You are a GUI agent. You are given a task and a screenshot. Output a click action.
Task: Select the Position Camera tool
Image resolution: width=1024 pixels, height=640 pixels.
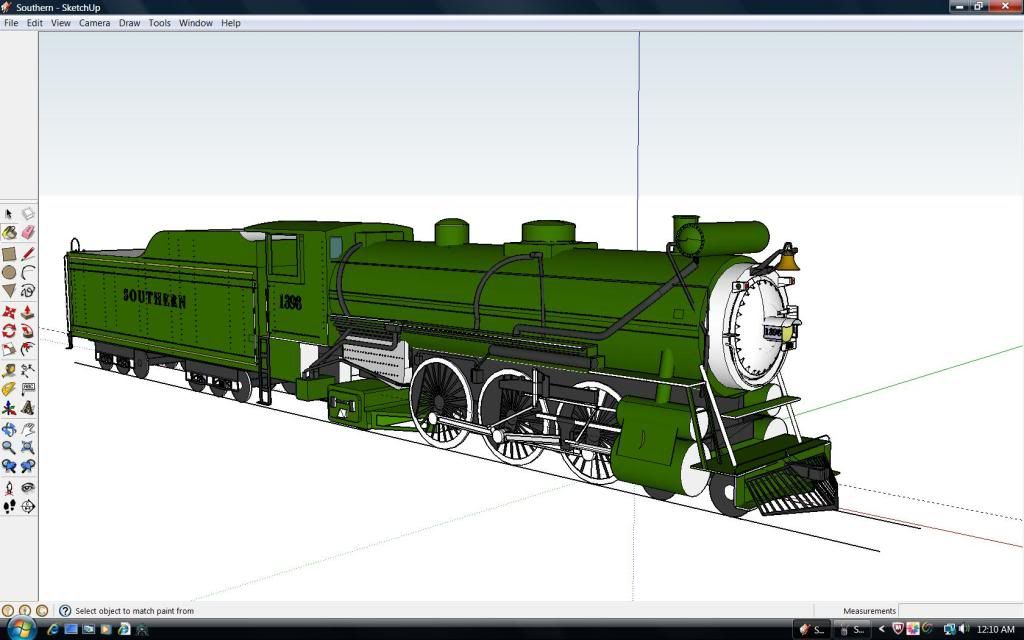pos(8,487)
